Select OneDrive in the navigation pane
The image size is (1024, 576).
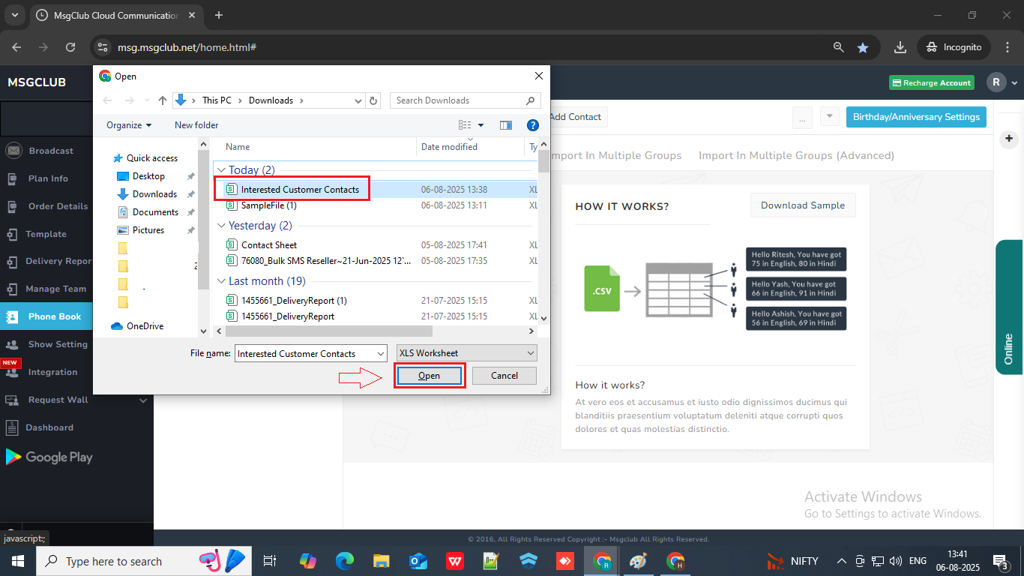(x=144, y=326)
